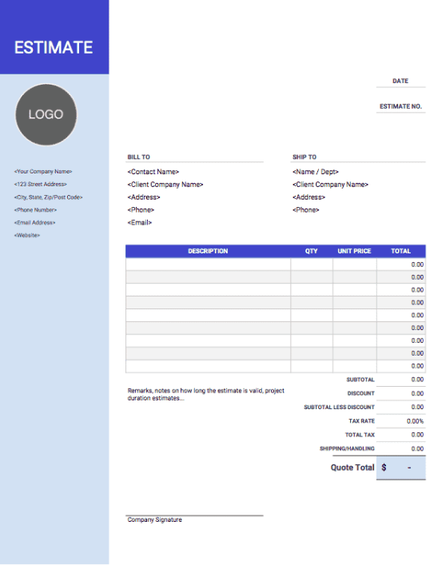This screenshot has width=430, height=565.
Task: Select the SUBTOTAL value 0.00
Action: (417, 379)
